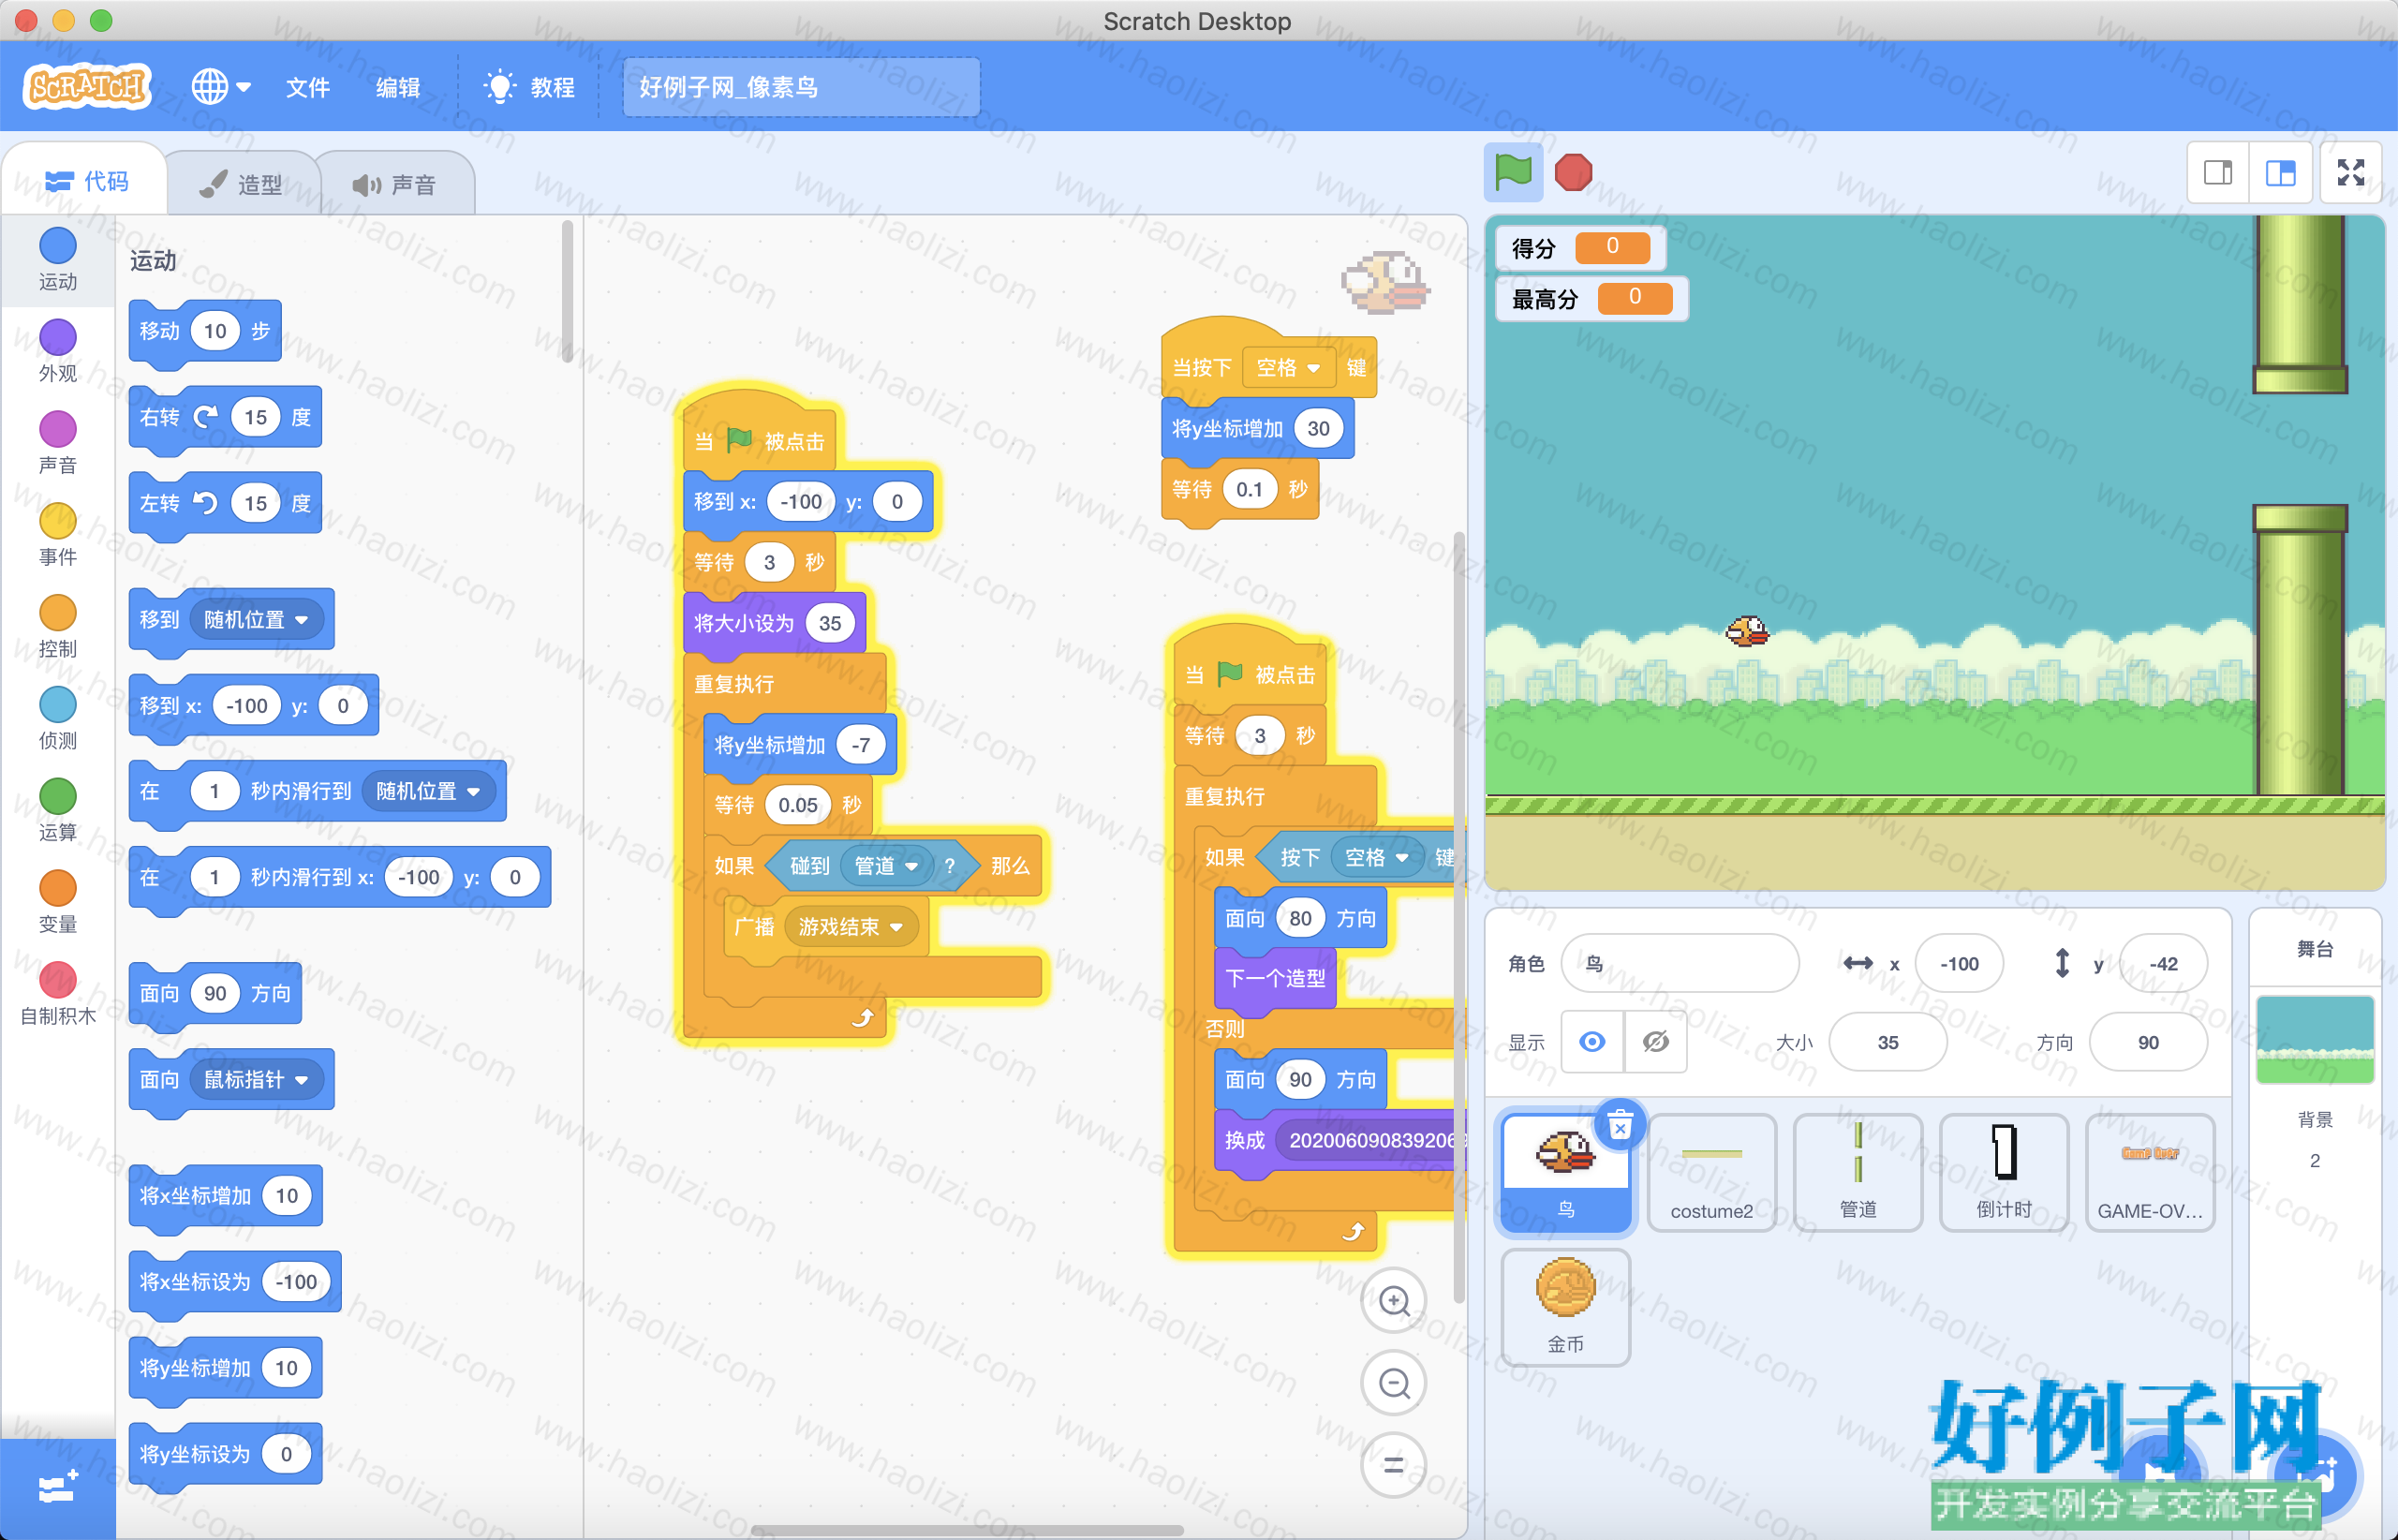Edit the project title field
This screenshot has height=1540, width=2398.
[801, 87]
